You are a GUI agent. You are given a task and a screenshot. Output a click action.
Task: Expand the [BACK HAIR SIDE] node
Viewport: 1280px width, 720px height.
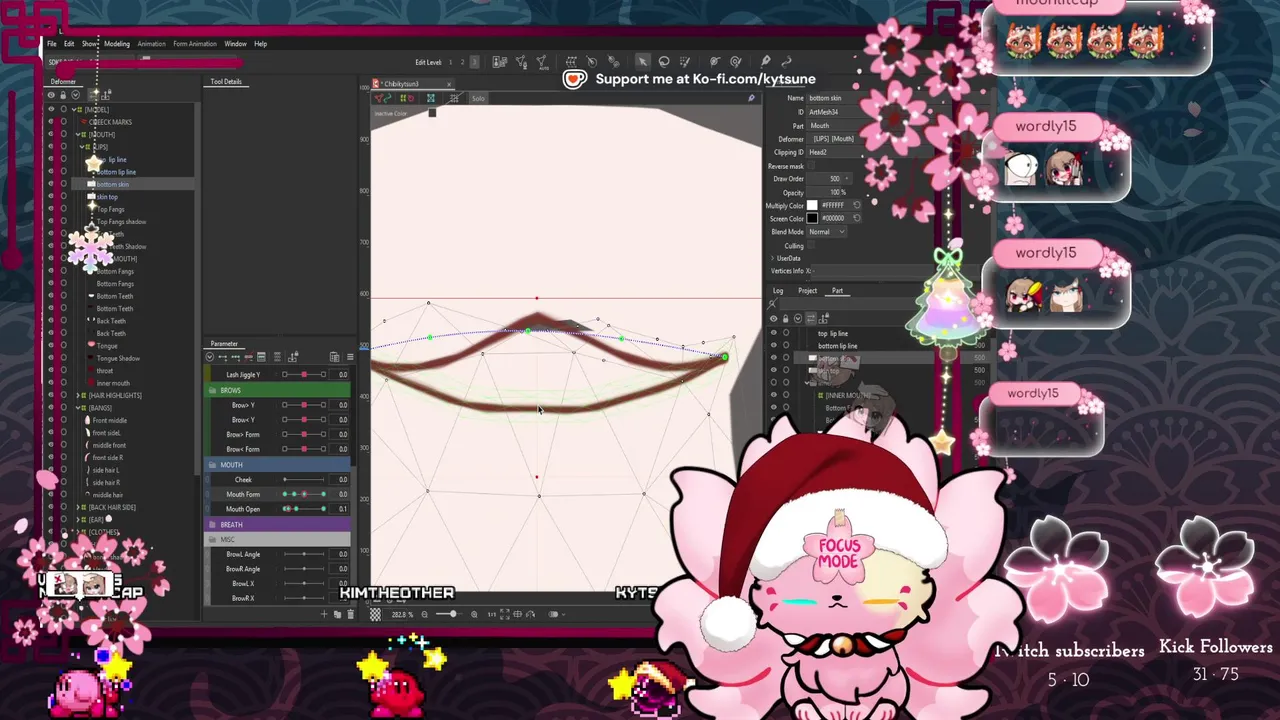click(x=80, y=507)
